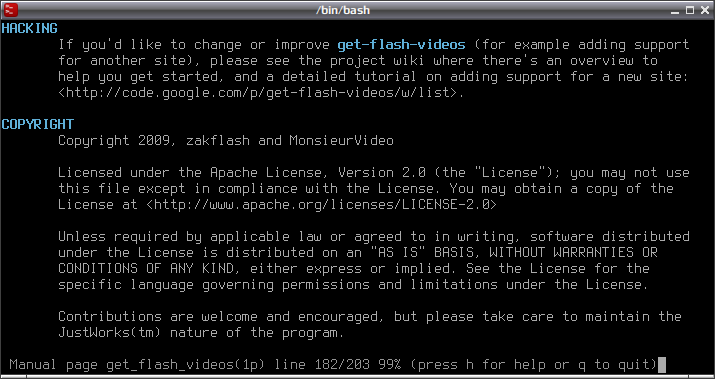Maximize the /bin/bash window

[690, 10]
